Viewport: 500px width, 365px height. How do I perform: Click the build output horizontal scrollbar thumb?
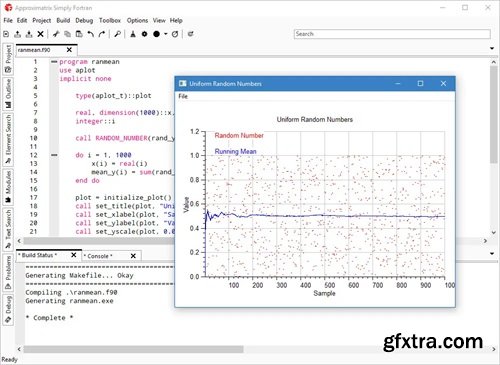(133, 349)
